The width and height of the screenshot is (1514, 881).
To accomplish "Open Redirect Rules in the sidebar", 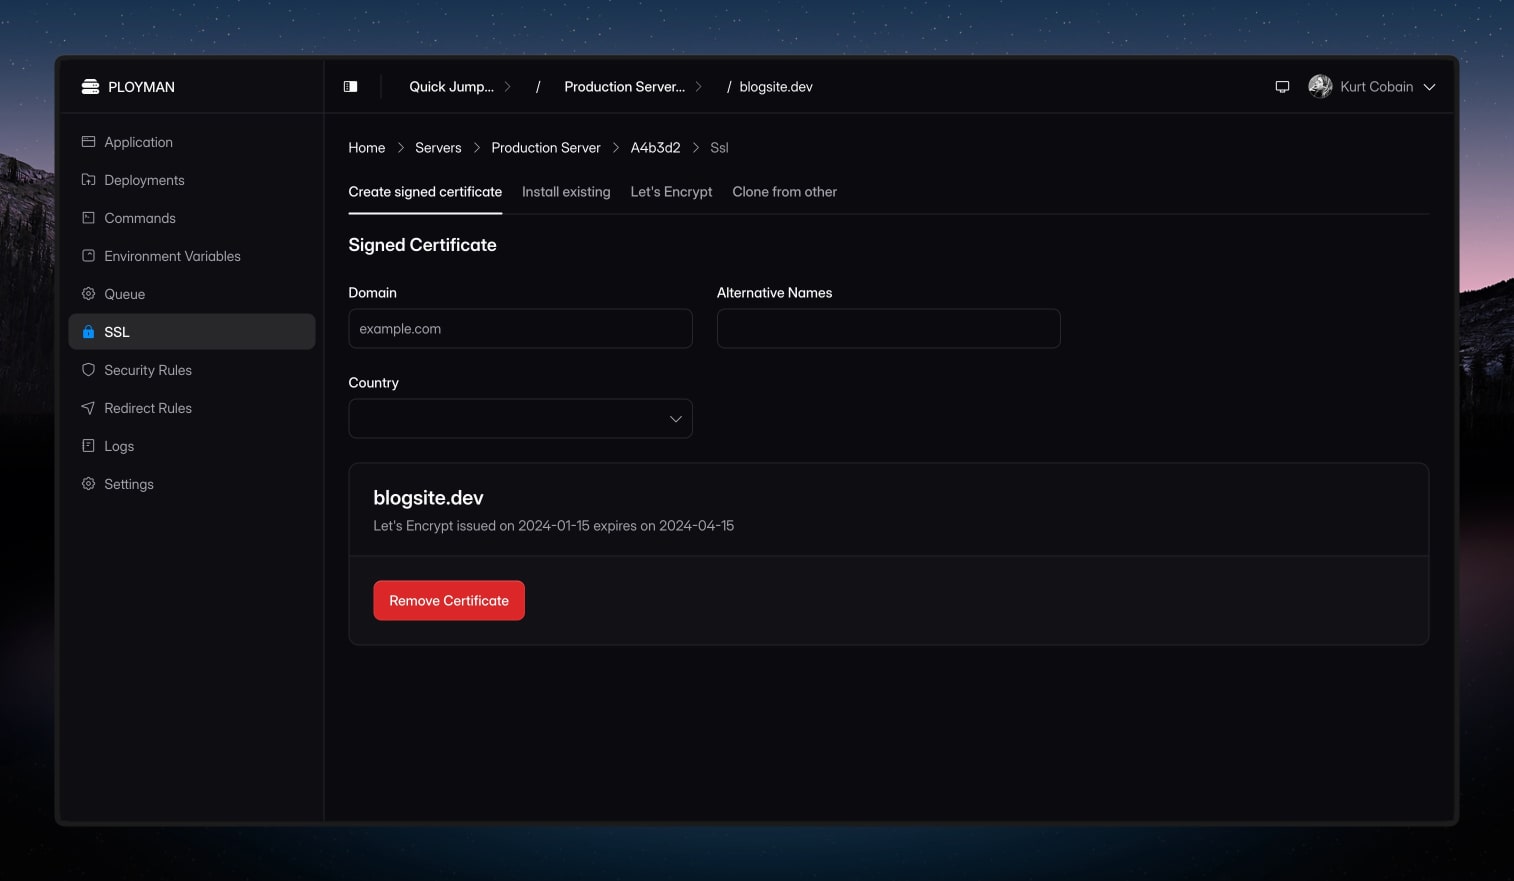I will (192, 408).
